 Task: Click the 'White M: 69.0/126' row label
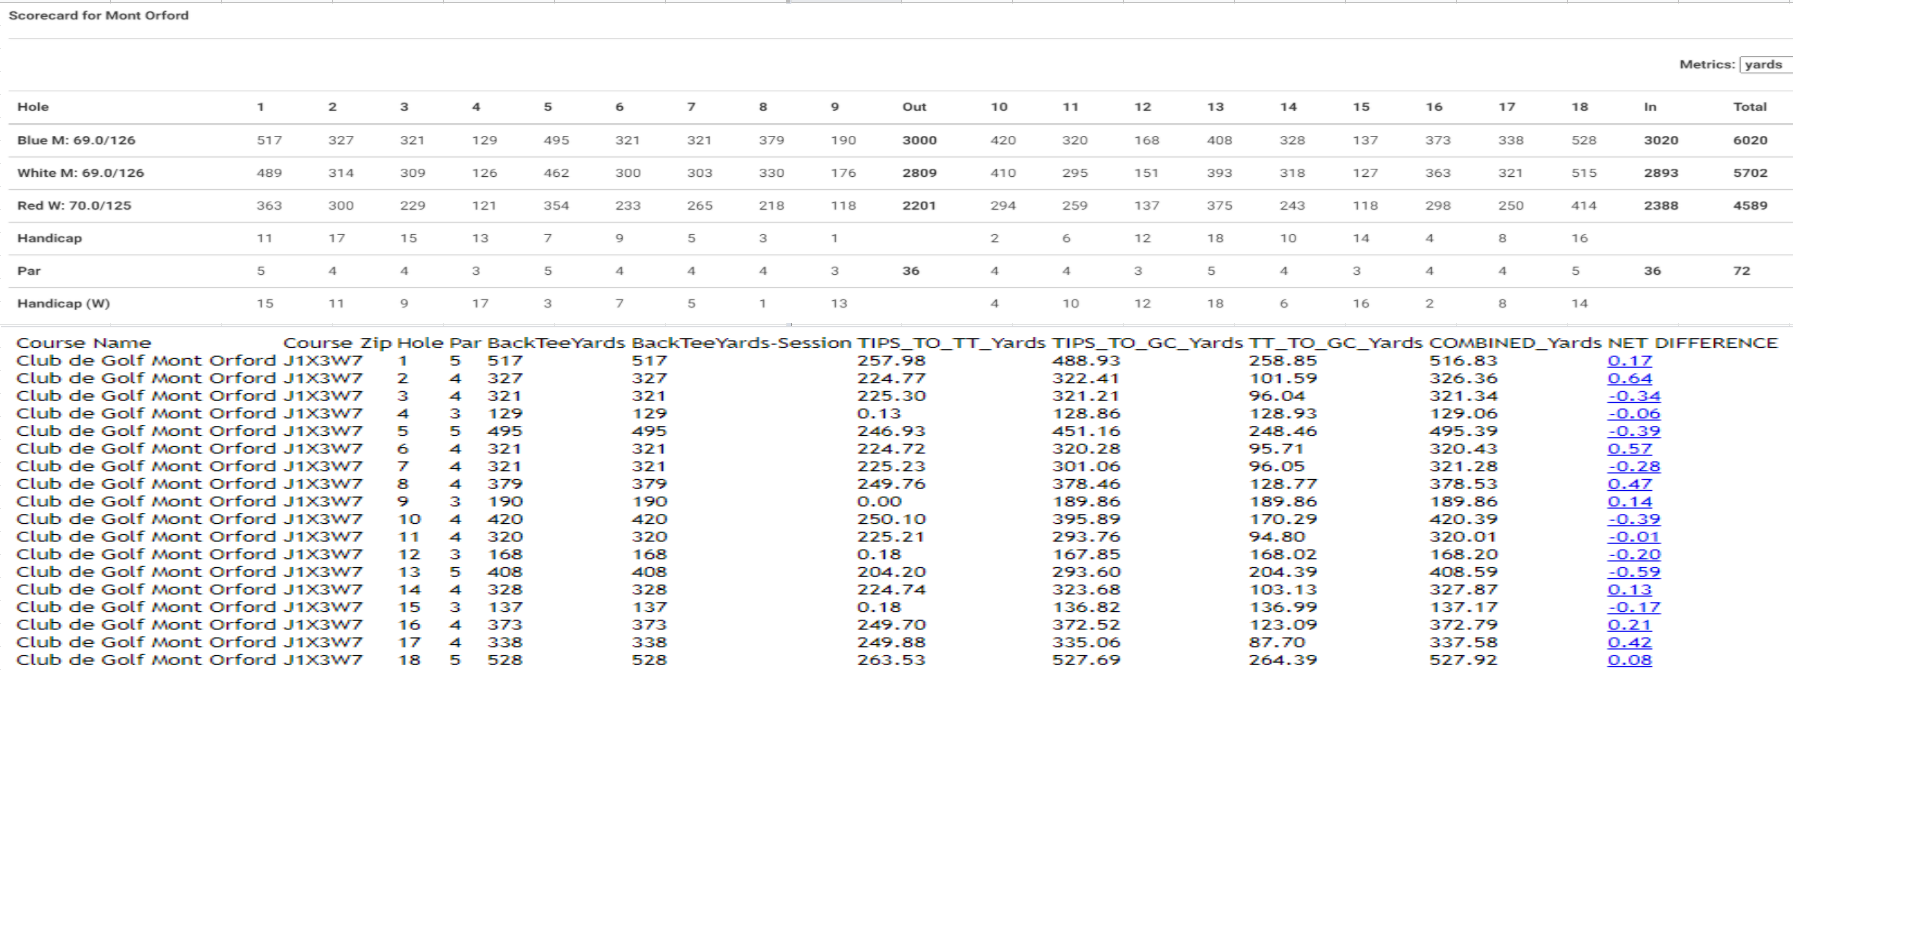(x=80, y=173)
